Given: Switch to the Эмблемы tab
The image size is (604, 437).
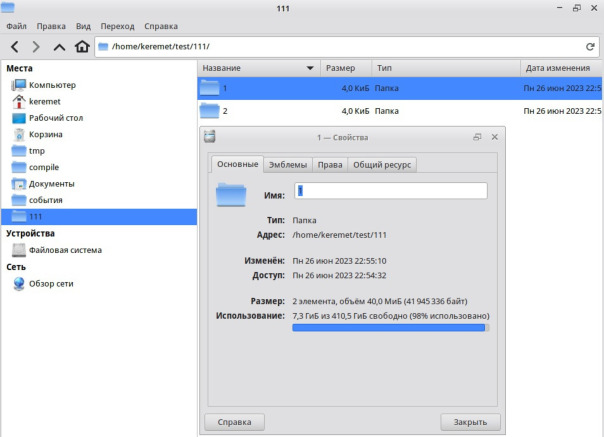Looking at the screenshot, I should click(288, 165).
